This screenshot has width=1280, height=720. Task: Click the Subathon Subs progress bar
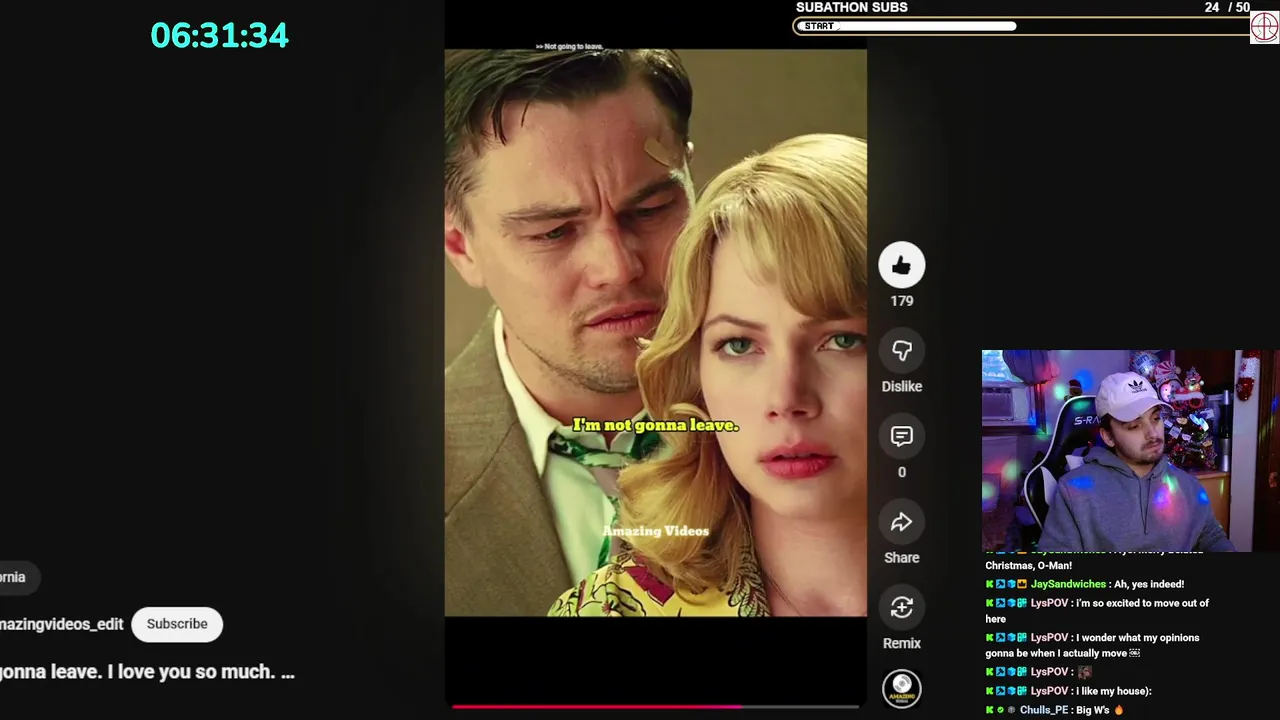click(1021, 26)
